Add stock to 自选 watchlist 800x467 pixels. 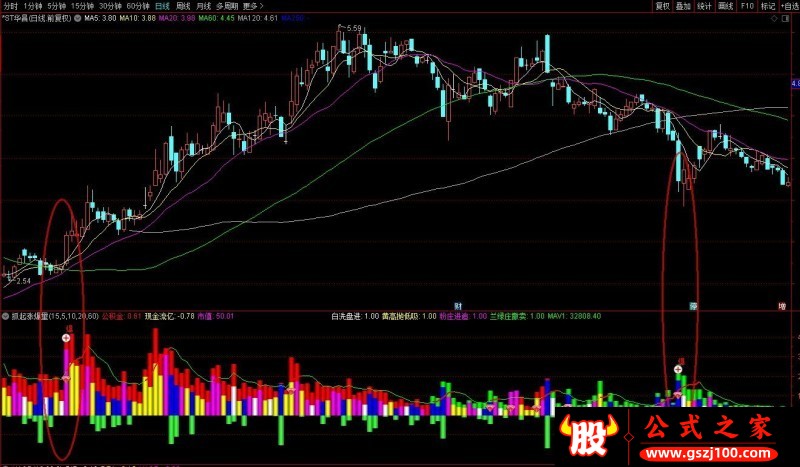coord(790,6)
